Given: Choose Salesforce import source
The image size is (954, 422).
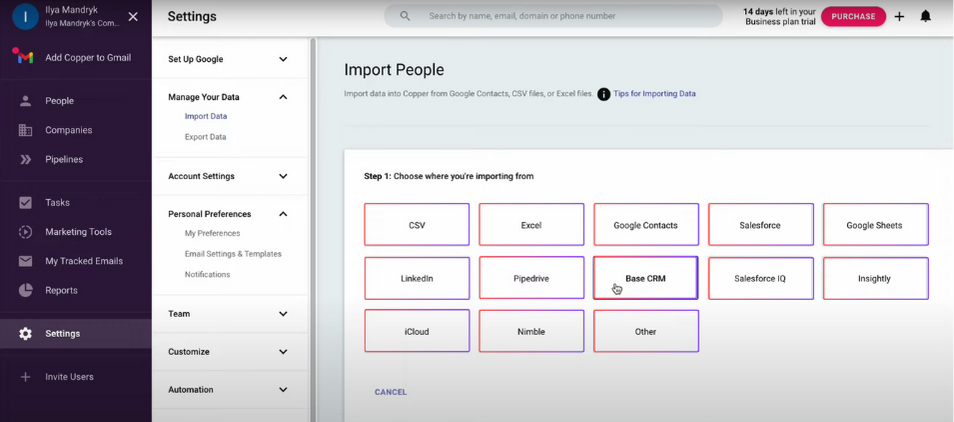Looking at the screenshot, I should click(x=761, y=224).
